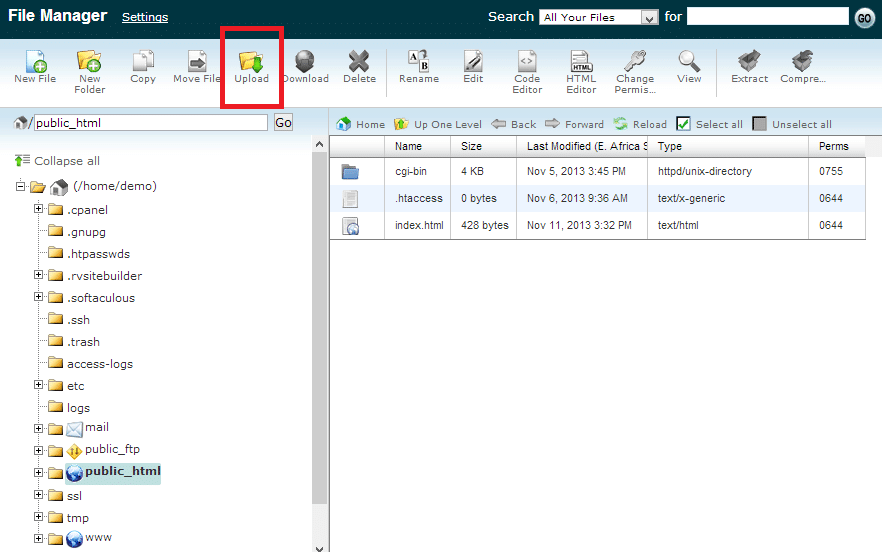Create a new file with New File icon
882x552 pixels.
point(35,67)
